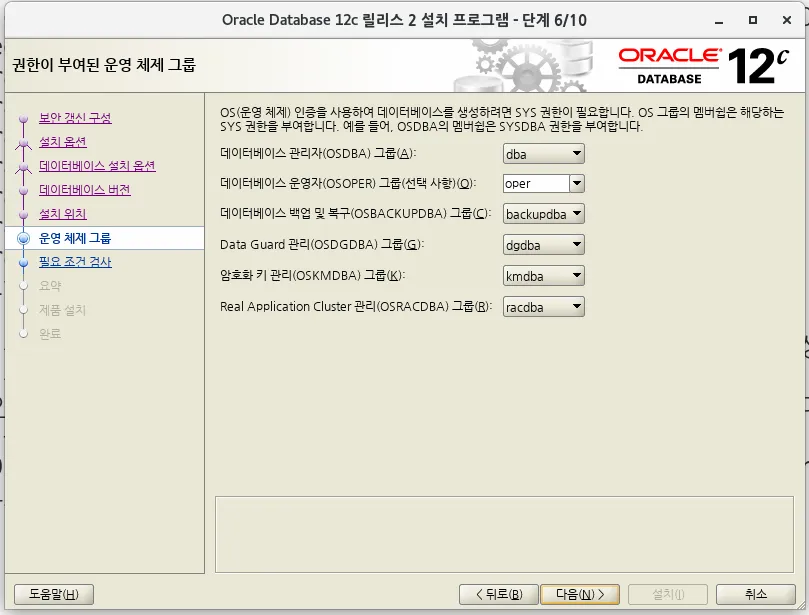This screenshot has width=809, height=615.
Task: Jump to 데이터베이스 설치 옵션 step
Action: [97, 166]
